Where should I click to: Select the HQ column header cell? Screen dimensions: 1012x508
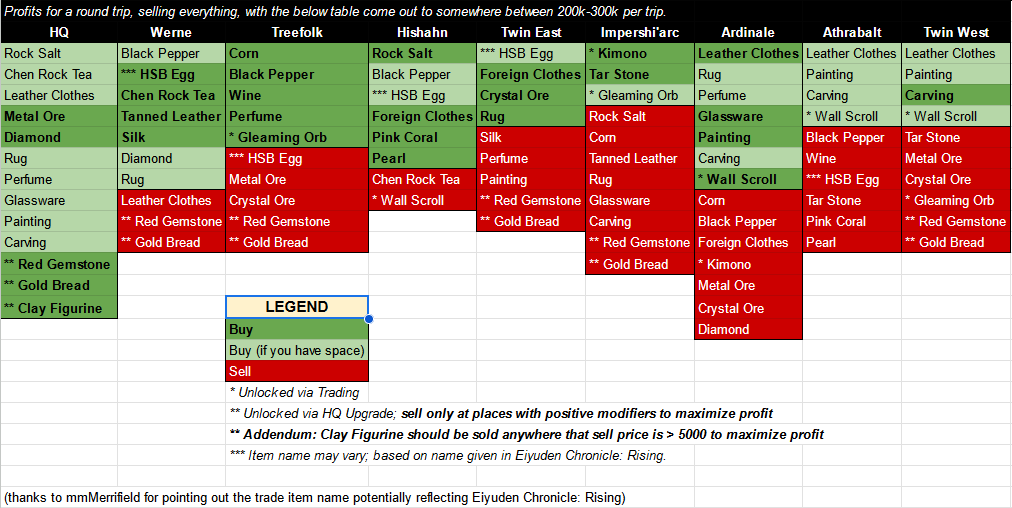(59, 32)
